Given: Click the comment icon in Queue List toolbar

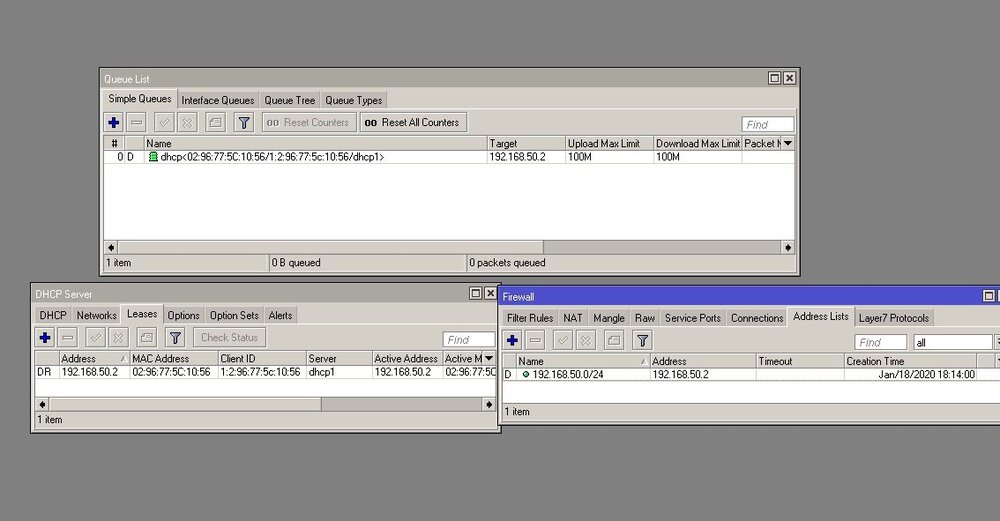Looking at the screenshot, I should 215,123.
